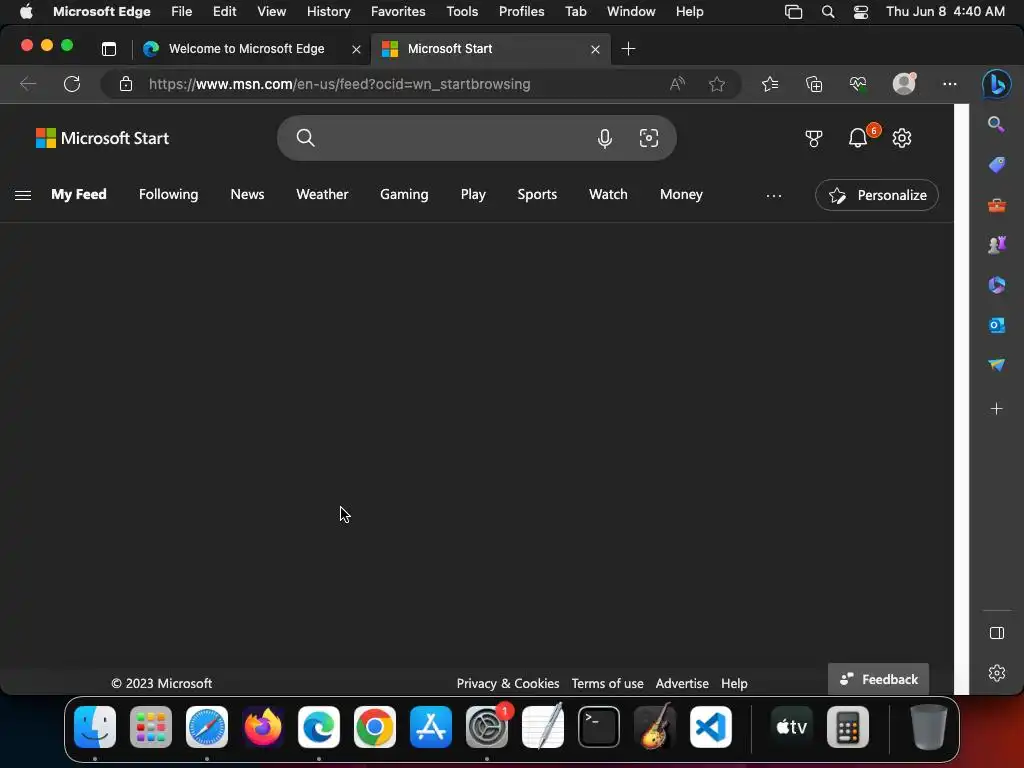Screen dimensions: 1024x768
Task: Open the Watch section
Action: pyautogui.click(x=608, y=195)
